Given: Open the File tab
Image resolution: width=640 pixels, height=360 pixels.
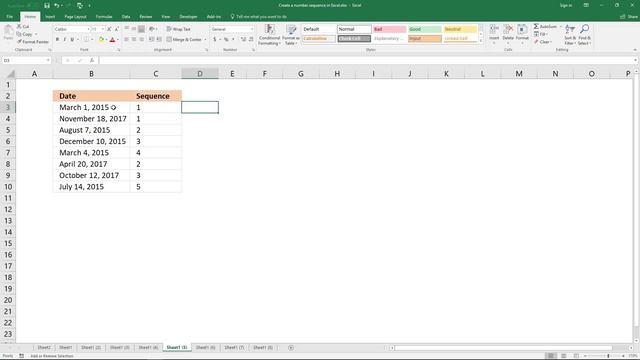Looking at the screenshot, I should [10, 17].
